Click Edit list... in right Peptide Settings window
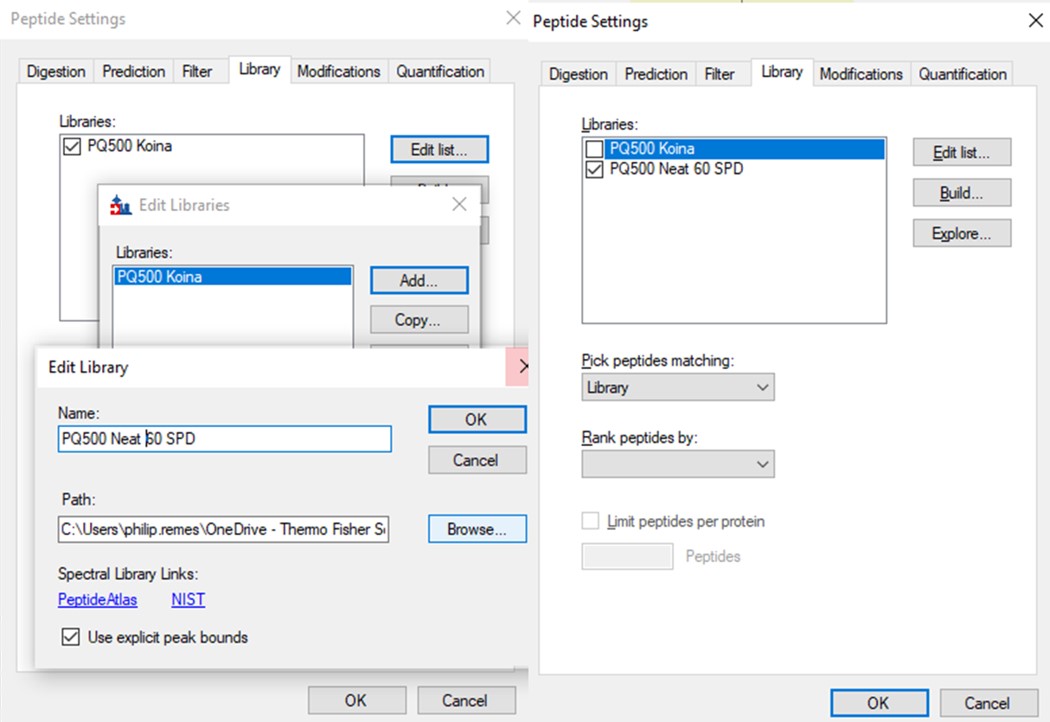Screen dimensions: 1050x722 tap(962, 153)
